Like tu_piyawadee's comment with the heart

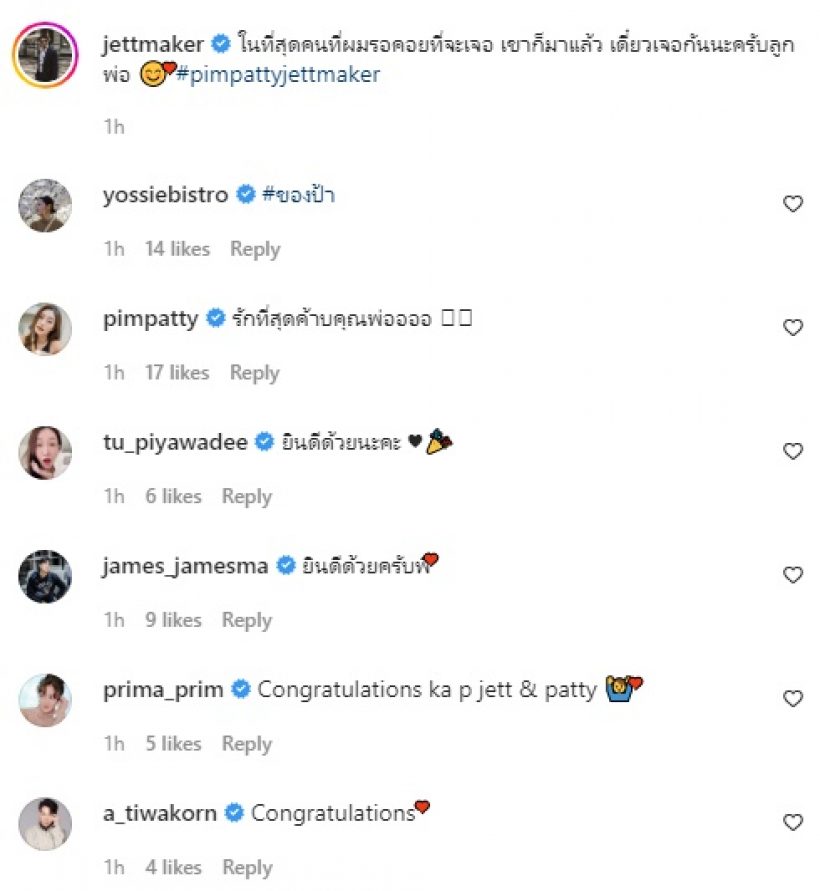793,452
